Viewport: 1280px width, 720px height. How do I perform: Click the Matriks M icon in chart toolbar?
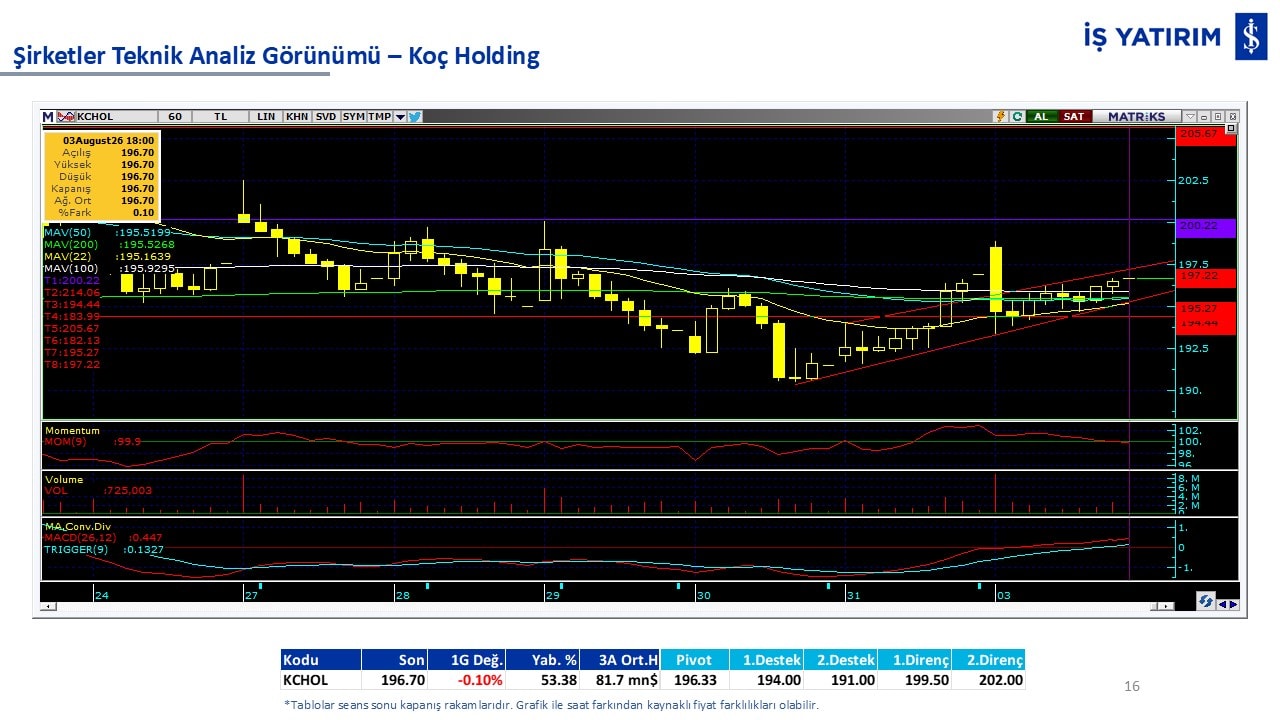[47, 116]
